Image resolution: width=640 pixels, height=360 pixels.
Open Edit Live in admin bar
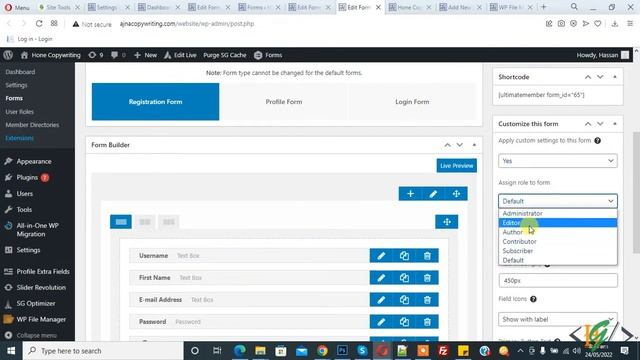tap(180, 55)
